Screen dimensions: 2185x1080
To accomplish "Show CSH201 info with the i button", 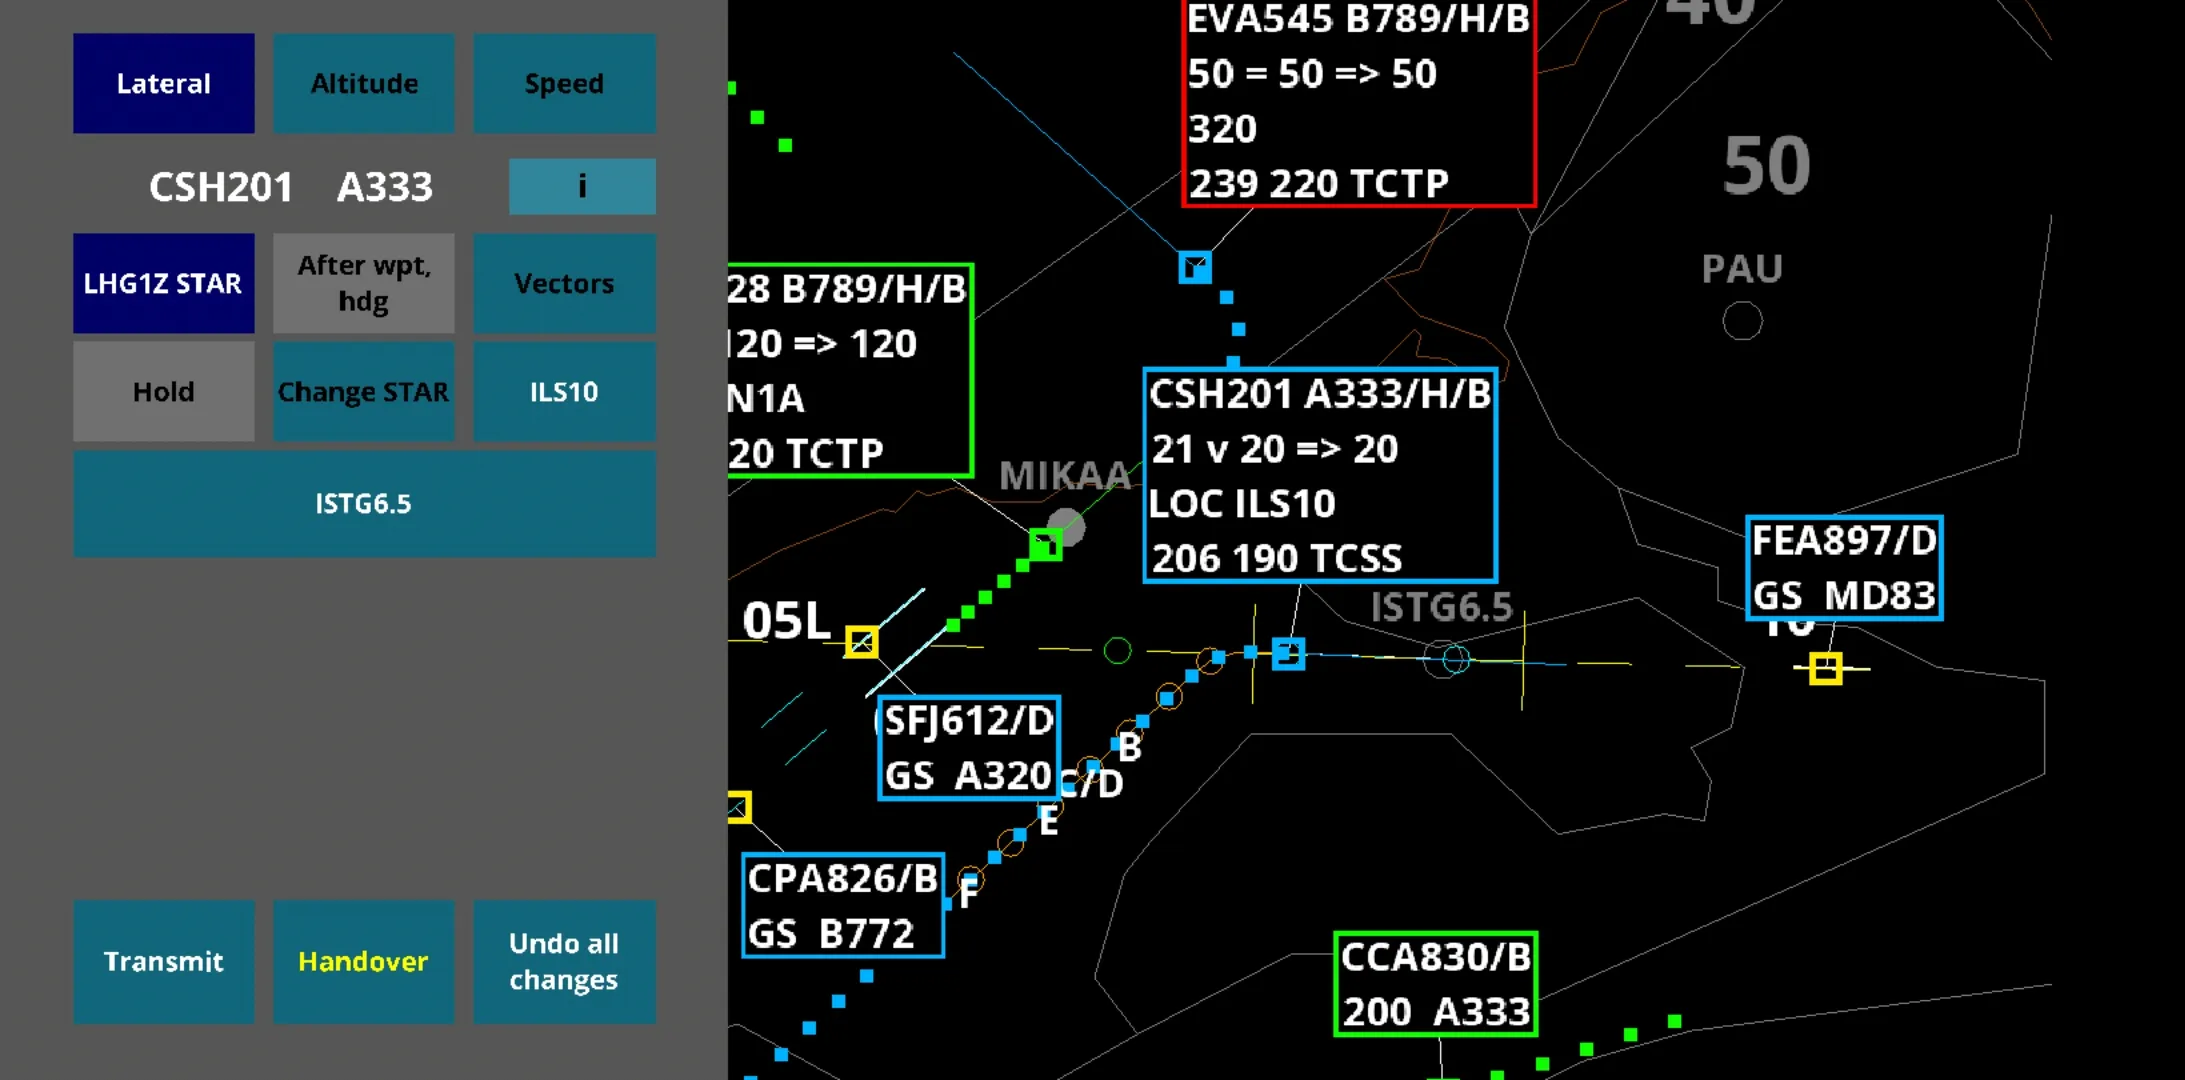I will [x=582, y=186].
